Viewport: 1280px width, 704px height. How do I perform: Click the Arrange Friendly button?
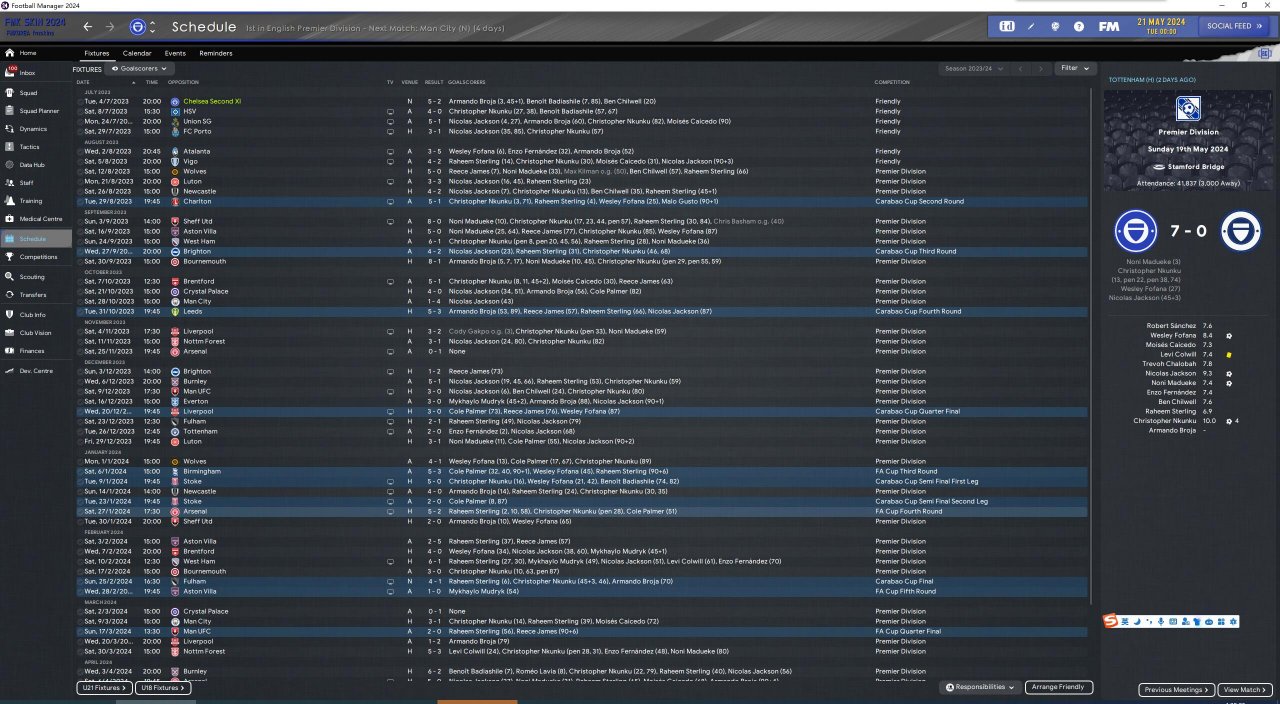coord(1059,688)
